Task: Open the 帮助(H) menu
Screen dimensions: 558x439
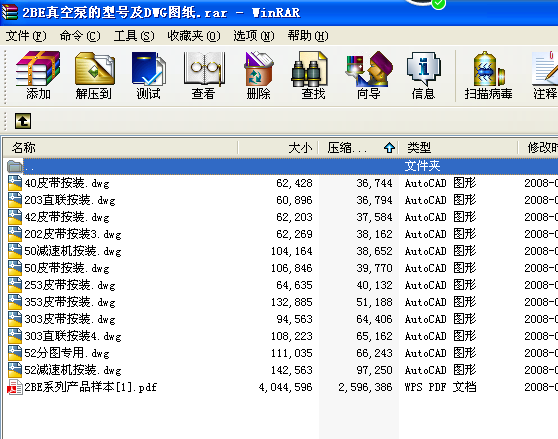Action: (308, 36)
